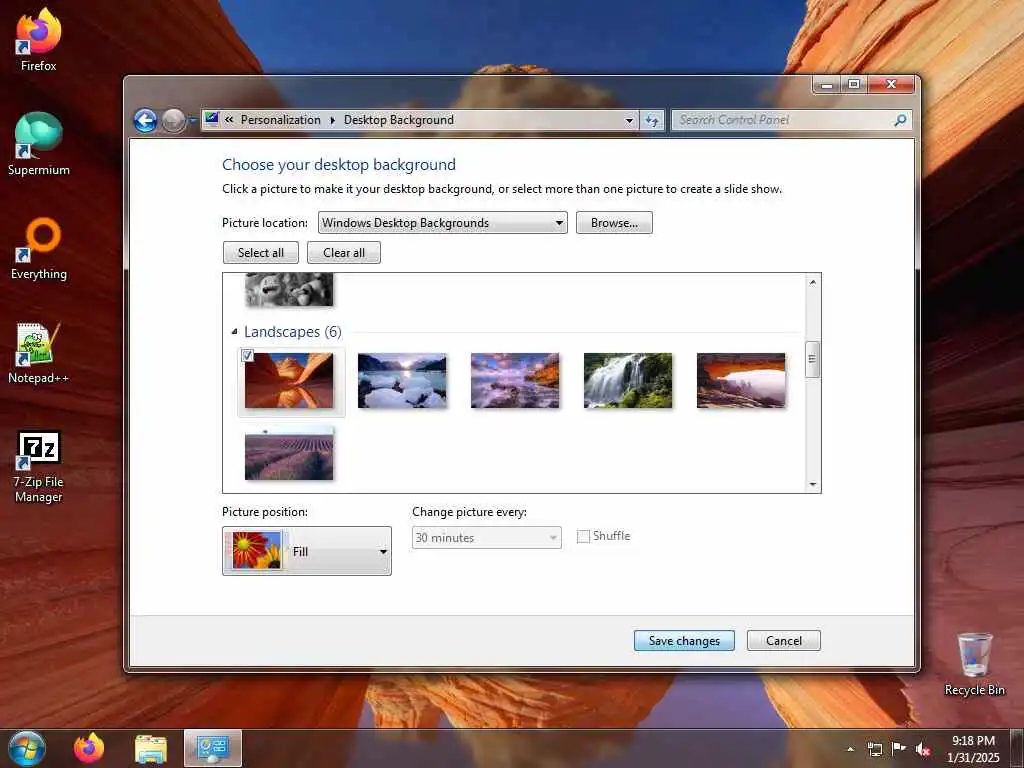This screenshot has width=1024, height=768.
Task: Select the rock arch wallpaper thumbnail
Action: [741, 381]
